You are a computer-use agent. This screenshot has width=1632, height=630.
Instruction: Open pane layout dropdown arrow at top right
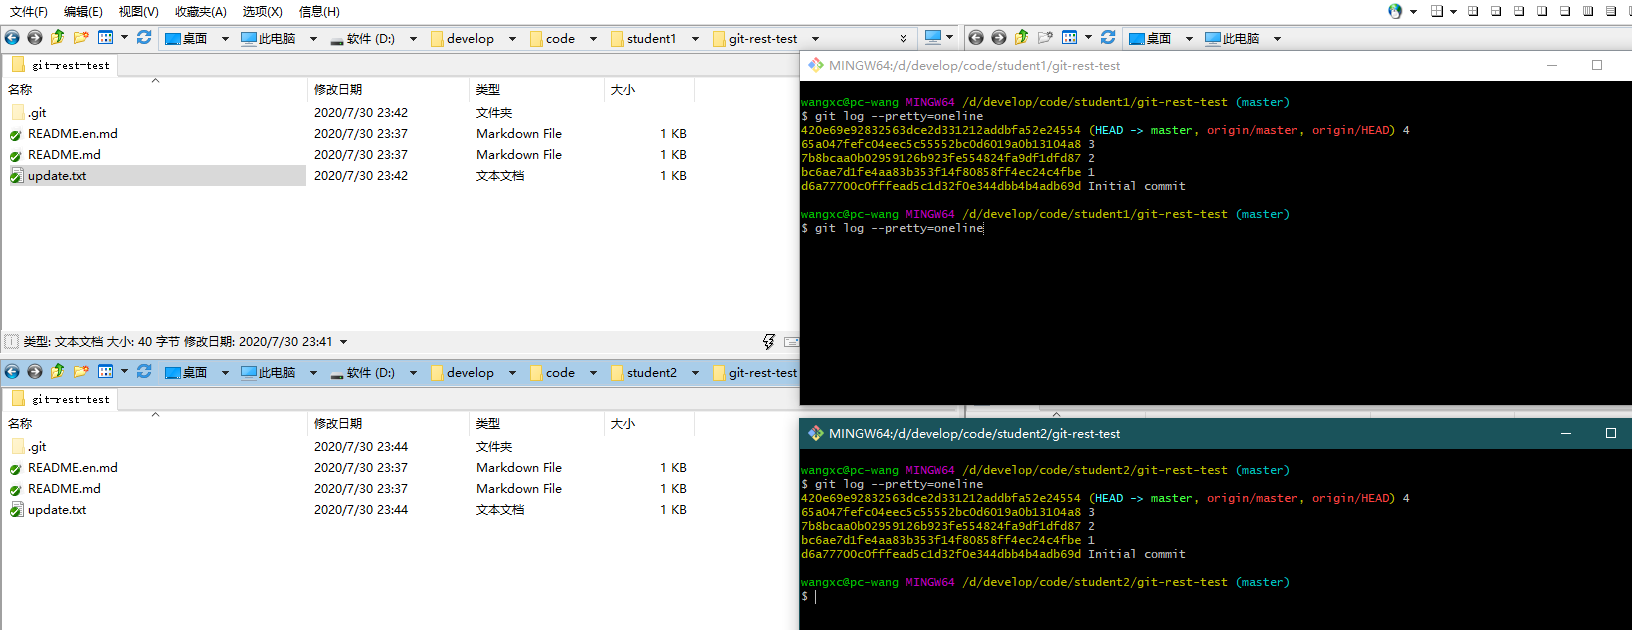[1453, 12]
